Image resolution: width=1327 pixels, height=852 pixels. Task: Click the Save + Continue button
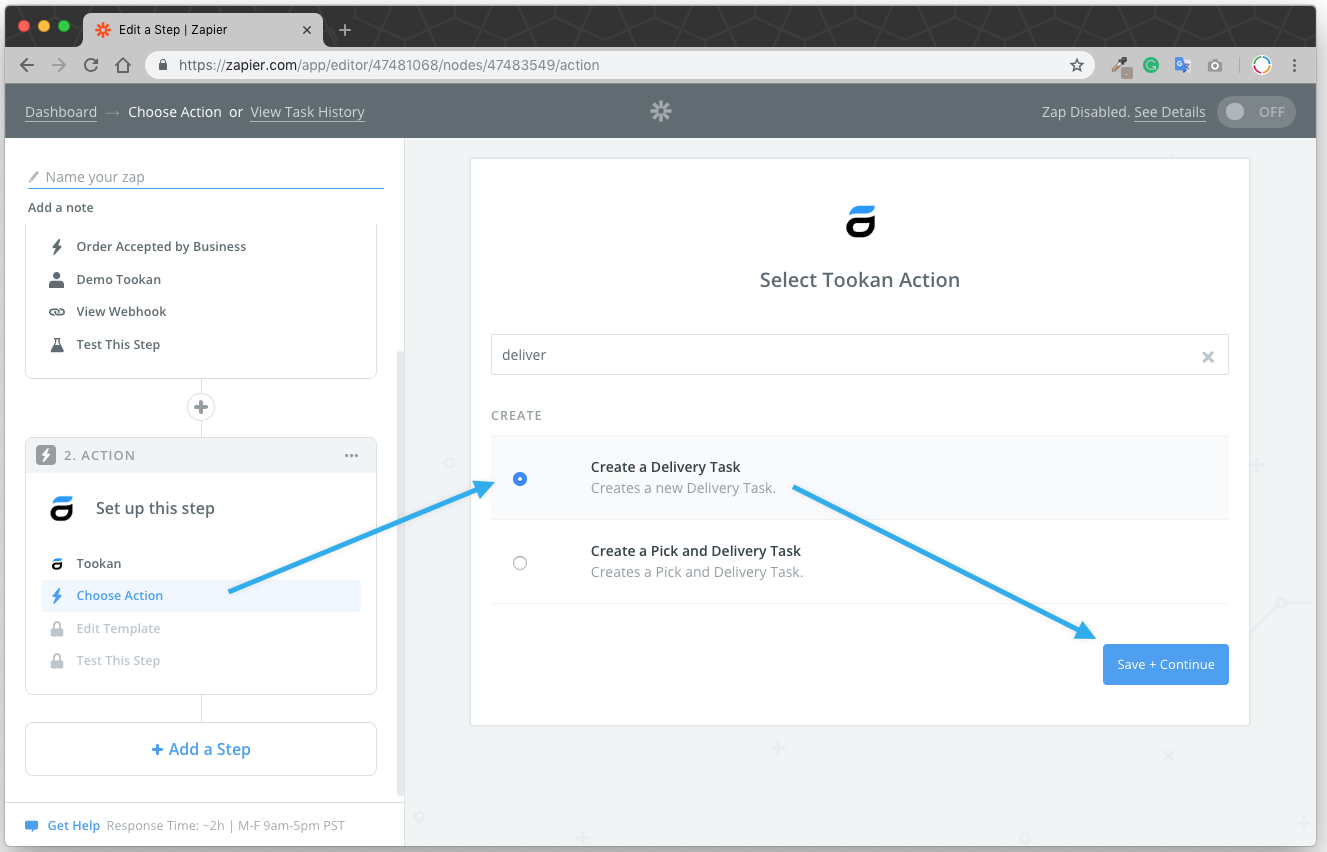[1166, 665]
